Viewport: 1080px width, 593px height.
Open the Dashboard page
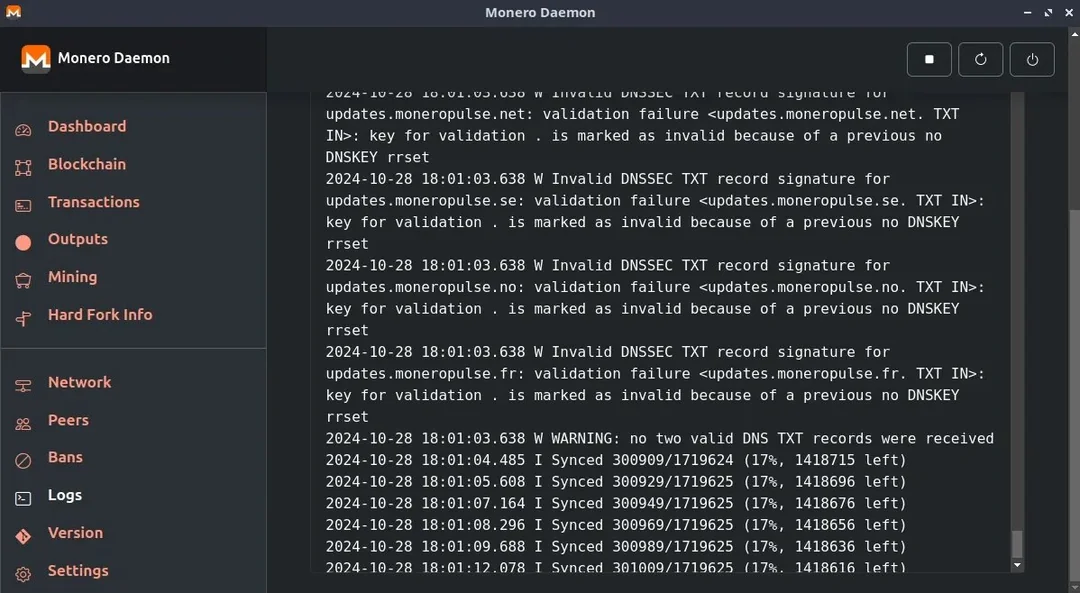click(87, 126)
